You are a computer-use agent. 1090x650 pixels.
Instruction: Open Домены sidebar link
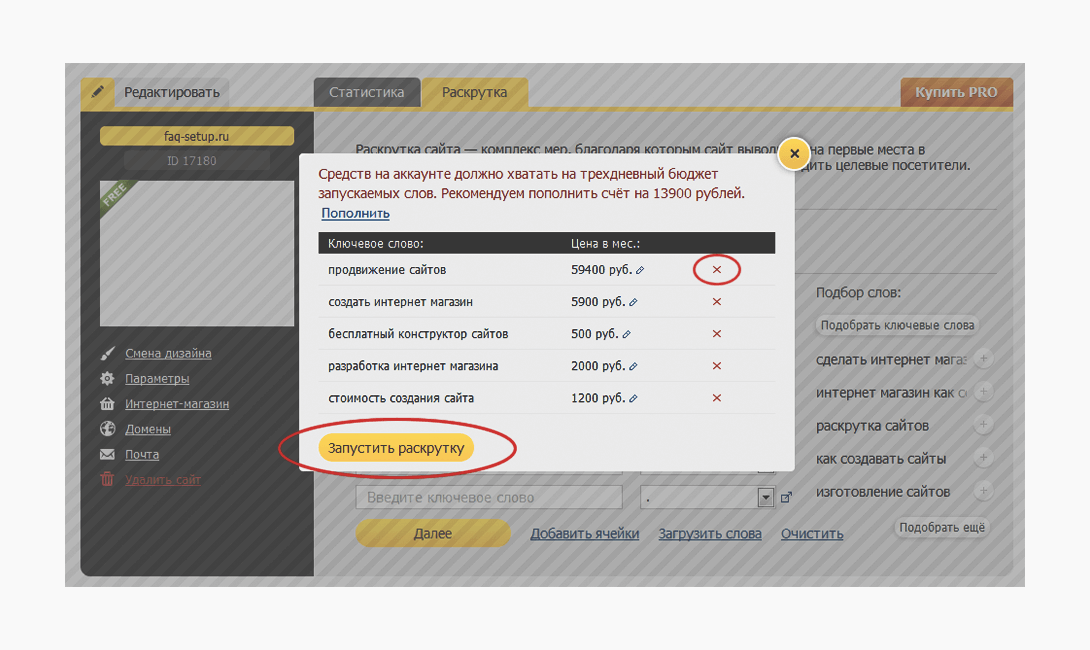click(x=148, y=429)
